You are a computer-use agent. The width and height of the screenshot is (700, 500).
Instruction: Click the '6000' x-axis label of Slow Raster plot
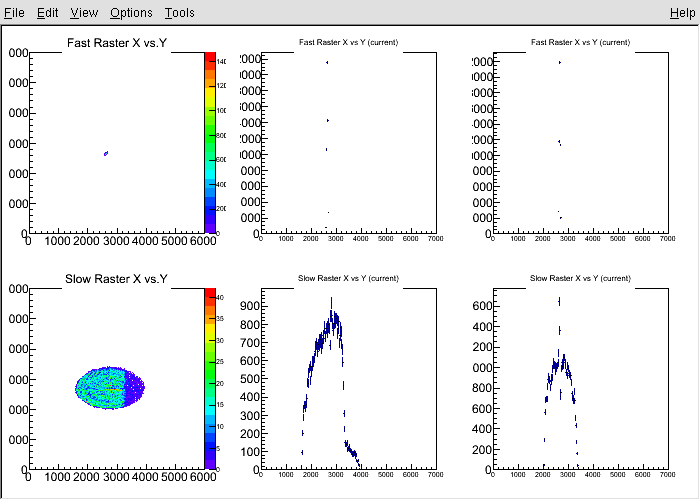pyautogui.click(x=203, y=477)
